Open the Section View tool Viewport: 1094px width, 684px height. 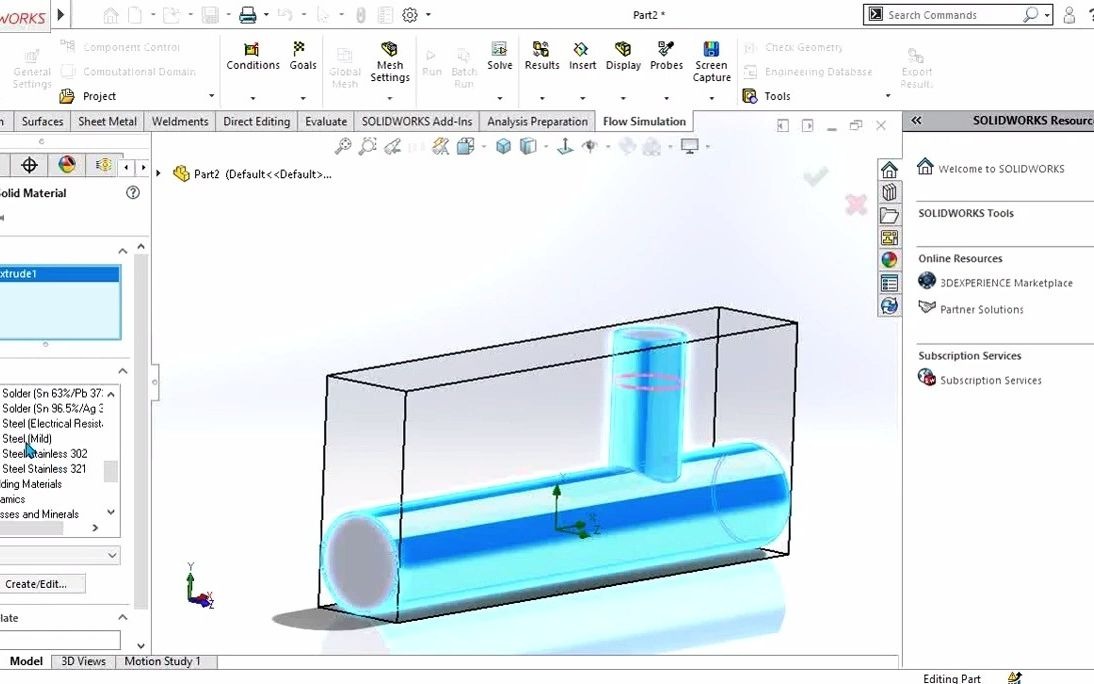(x=441, y=145)
